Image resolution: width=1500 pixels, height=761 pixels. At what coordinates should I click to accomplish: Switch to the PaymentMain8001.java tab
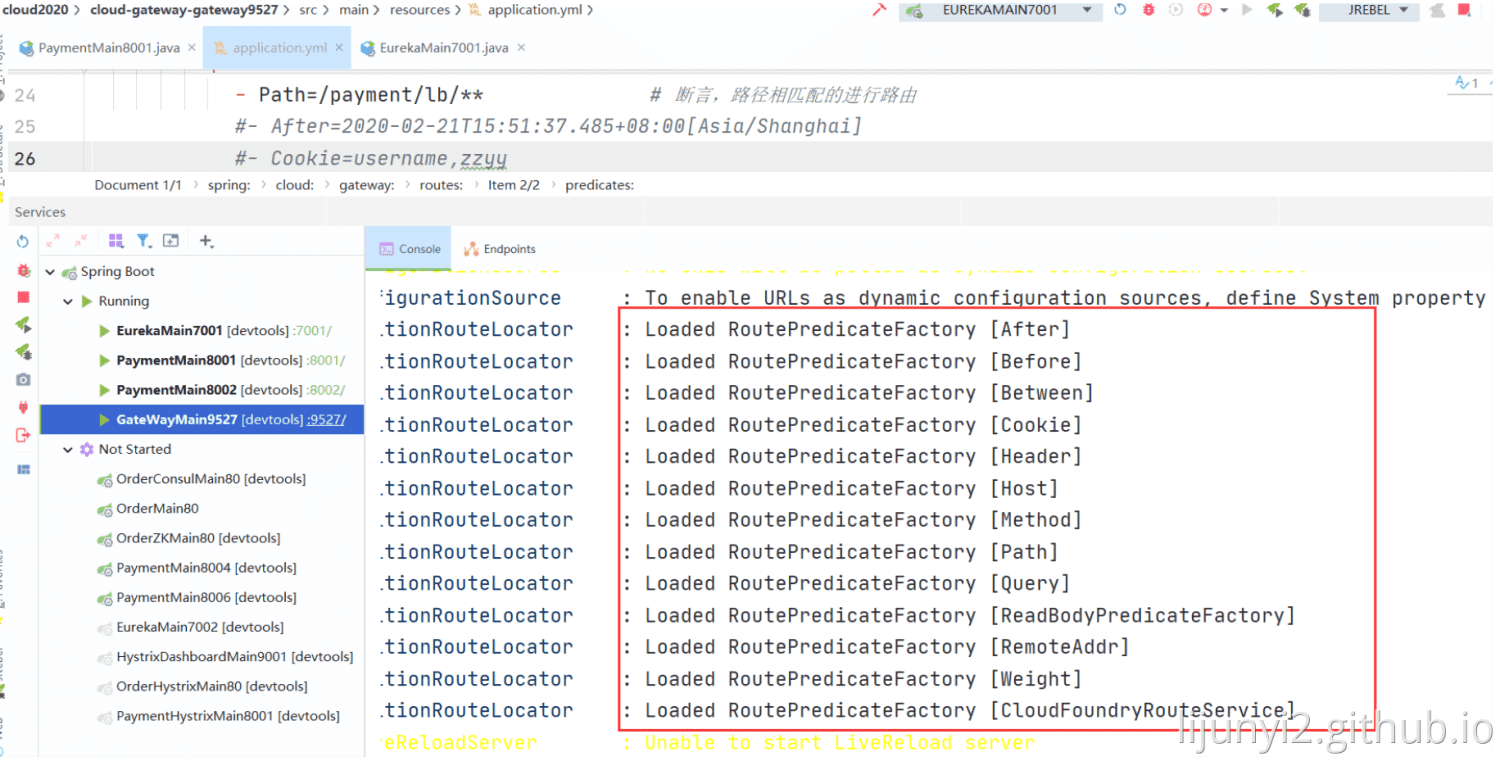(x=108, y=48)
